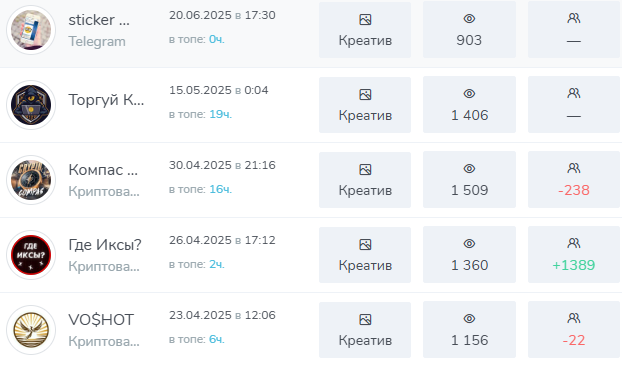
Task: Open the VO$HOT channel avatar
Action: coord(31,330)
